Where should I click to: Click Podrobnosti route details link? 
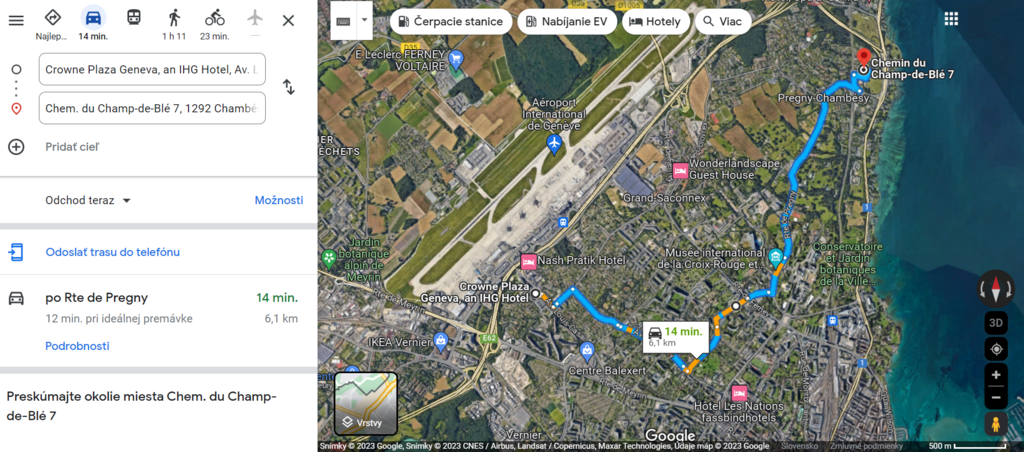coord(77,346)
